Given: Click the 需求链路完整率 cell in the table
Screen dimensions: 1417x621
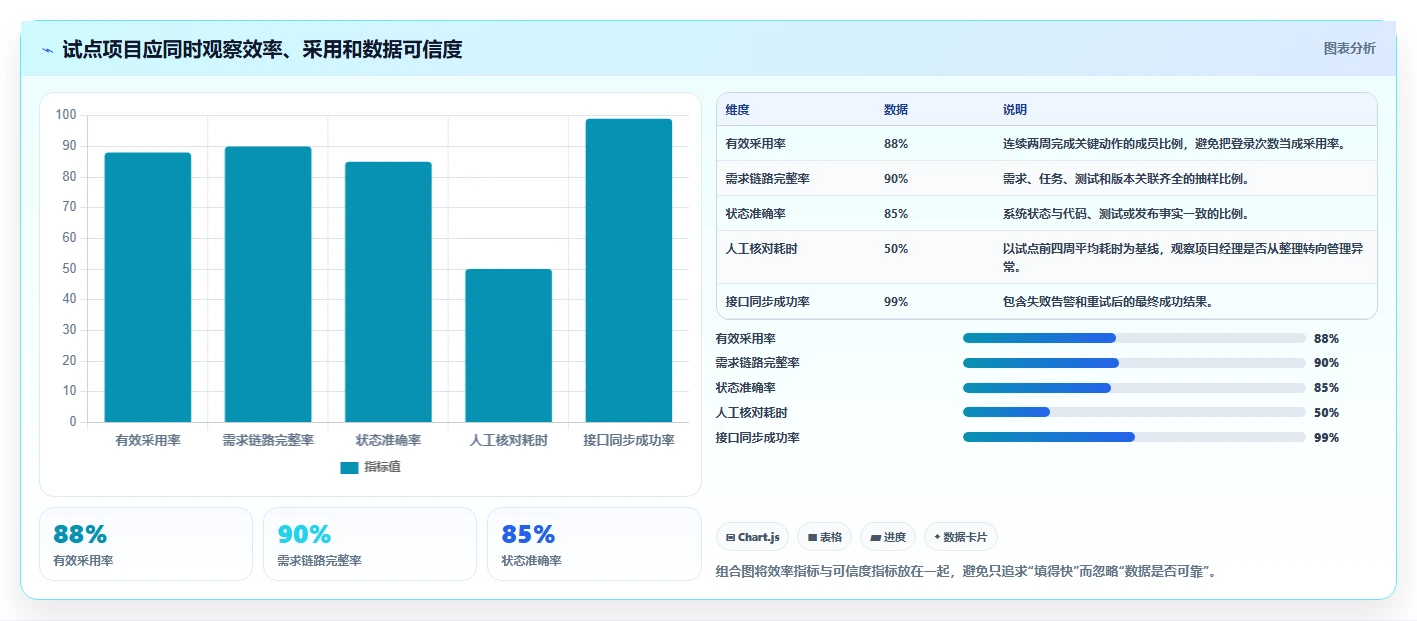Looking at the screenshot, I should (x=768, y=179).
